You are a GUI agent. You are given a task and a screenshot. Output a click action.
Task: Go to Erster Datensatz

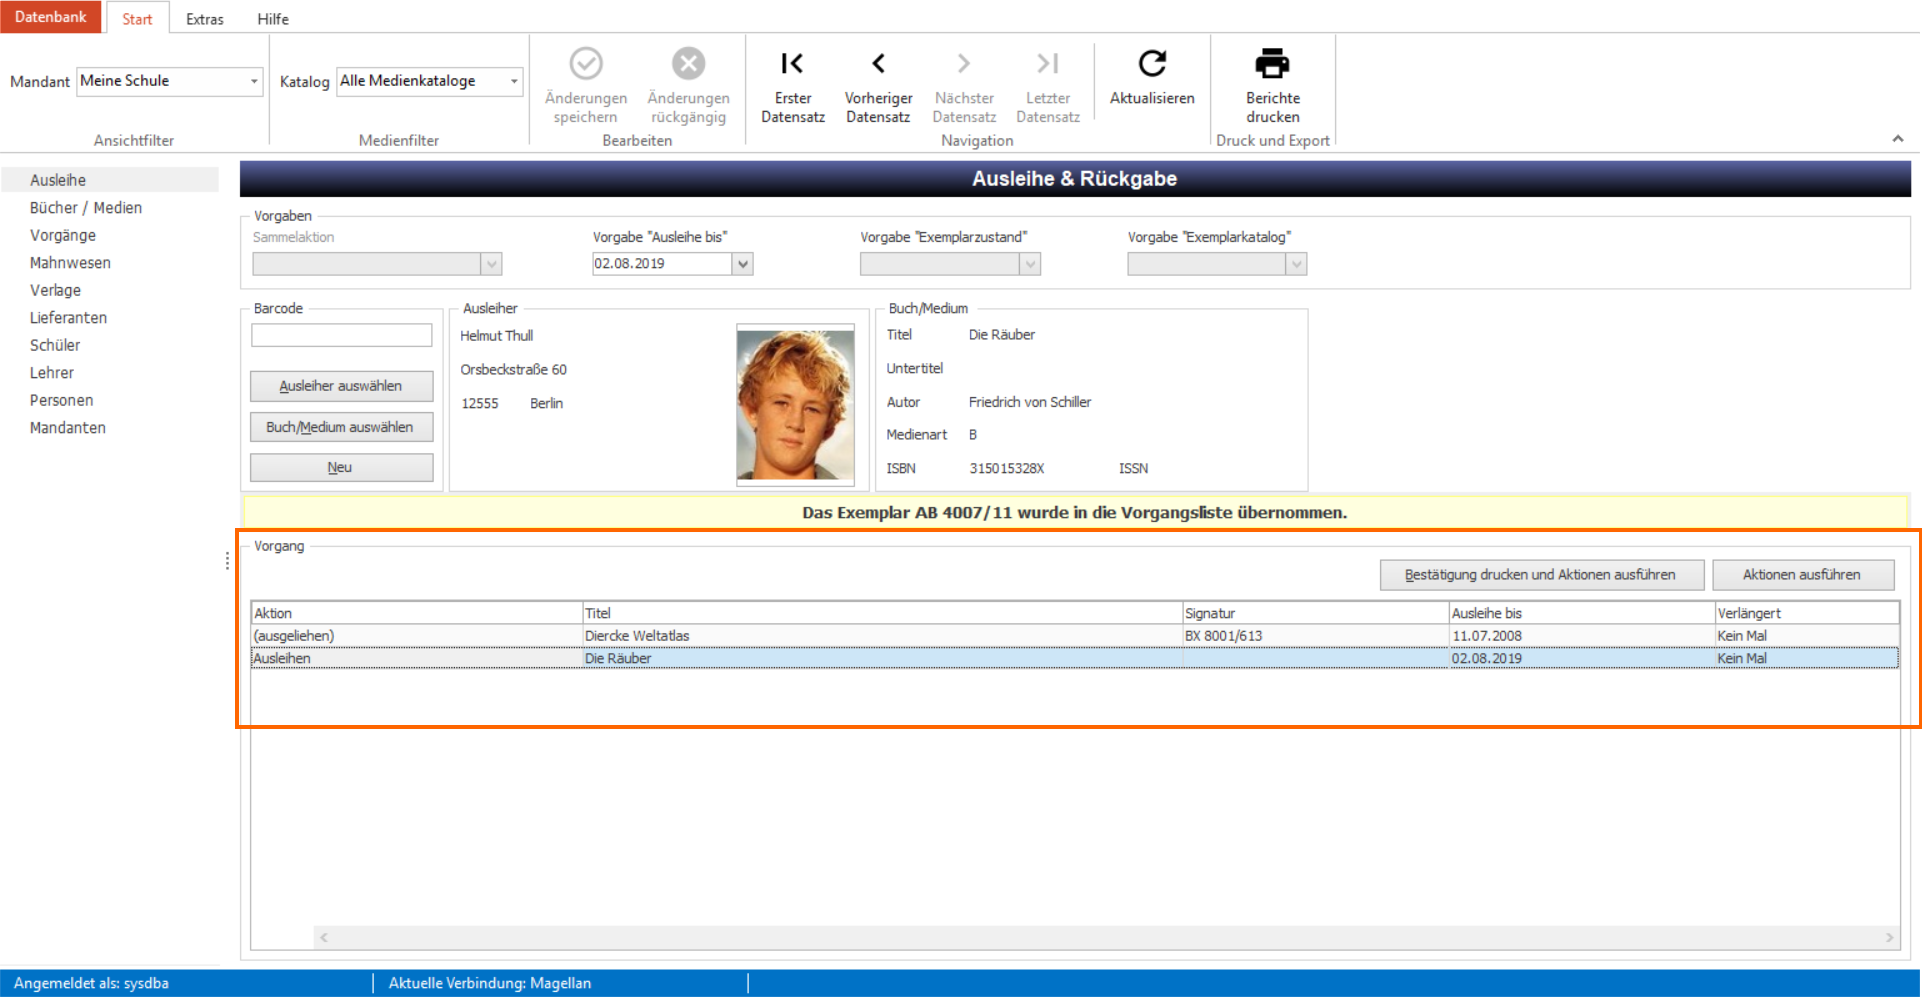792,64
